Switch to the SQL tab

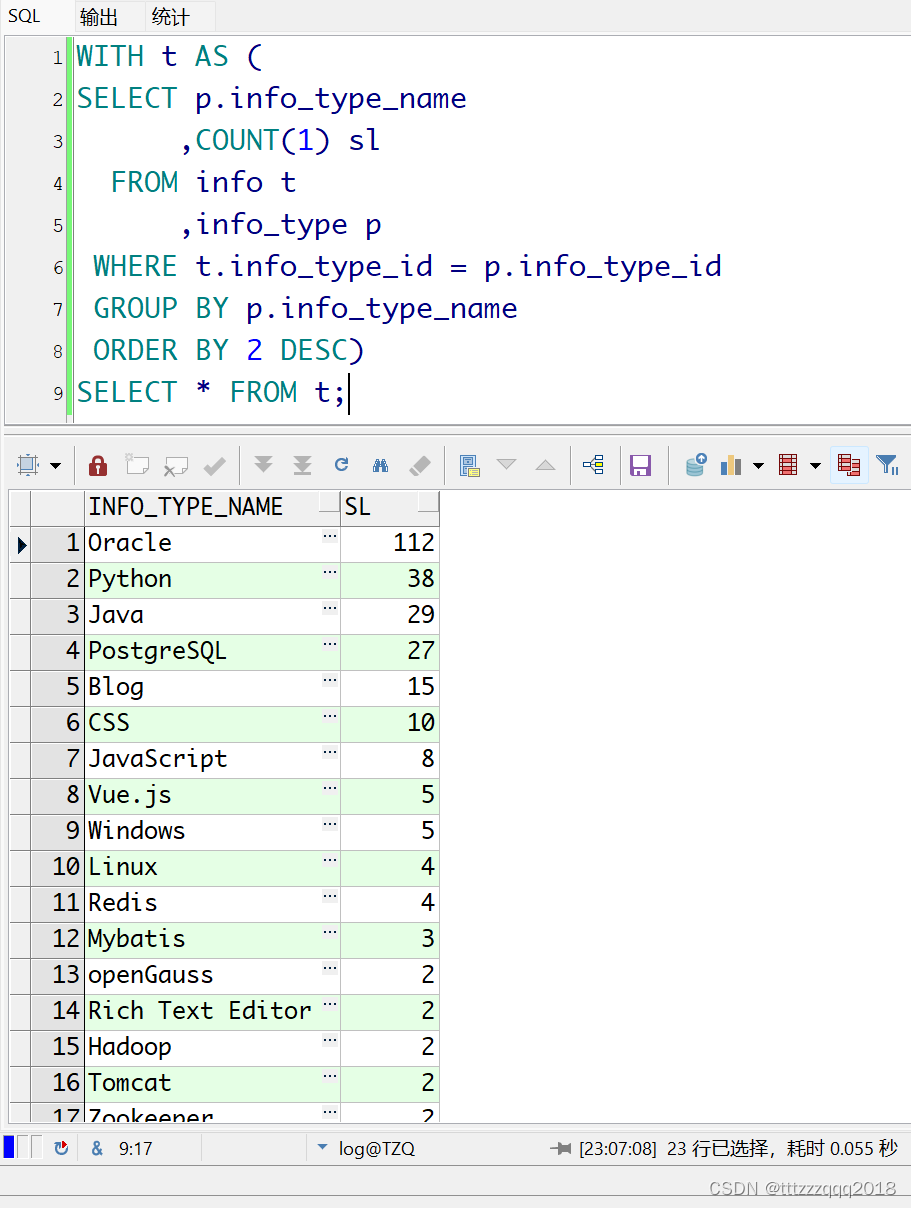[24, 16]
